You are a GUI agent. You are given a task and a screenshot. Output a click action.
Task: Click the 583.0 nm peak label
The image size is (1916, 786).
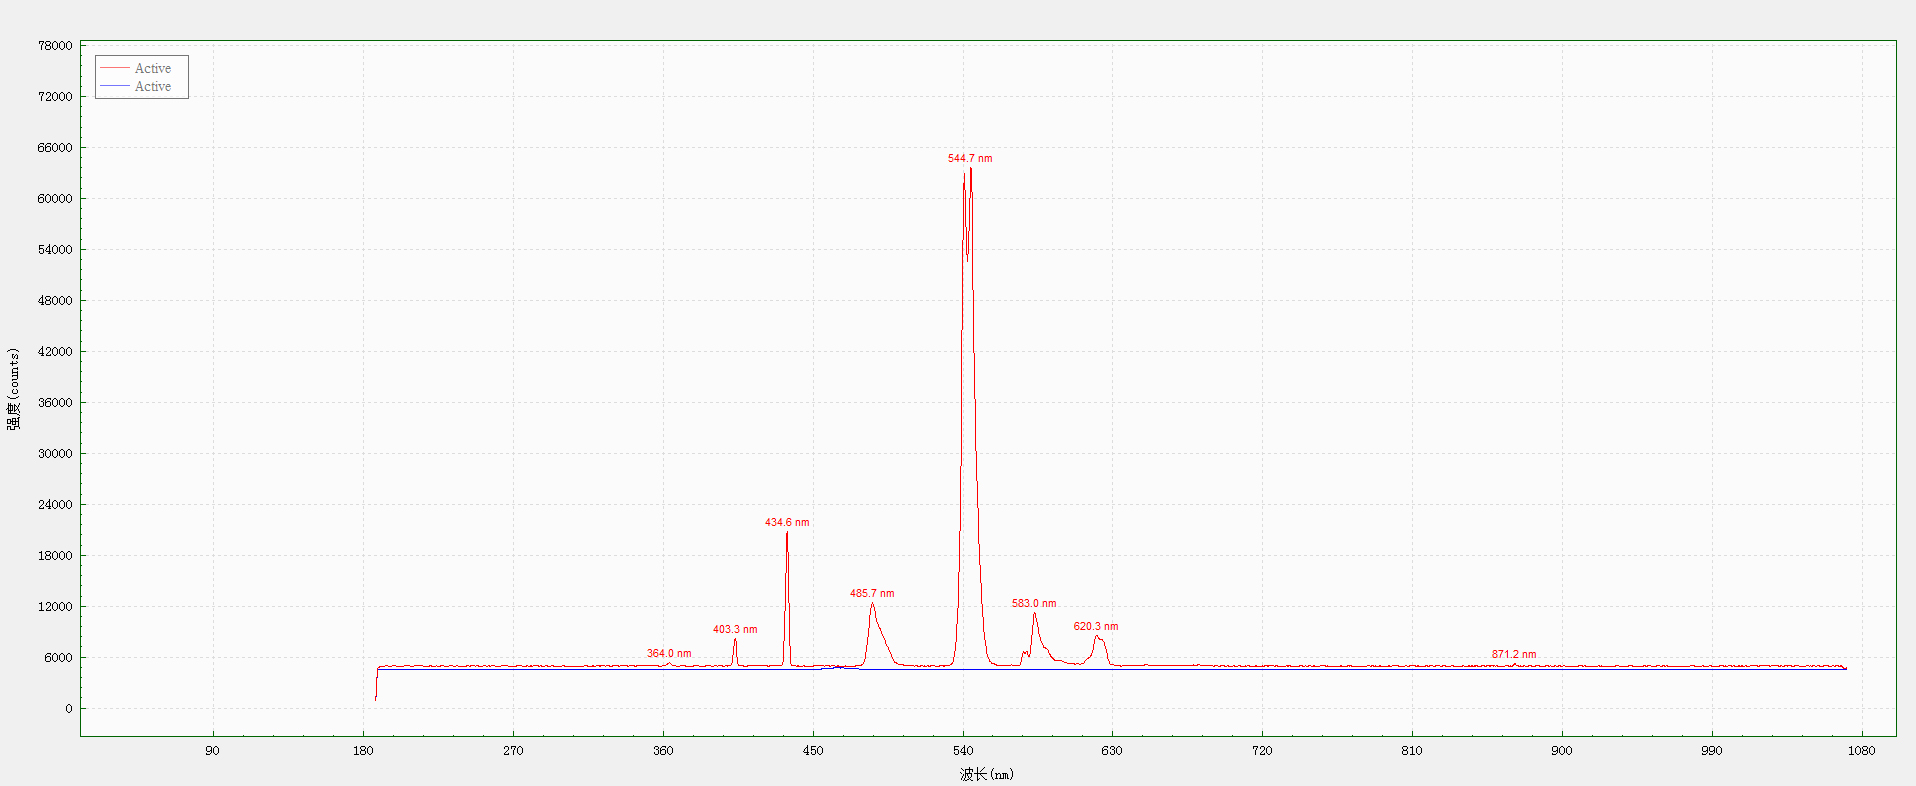1033,603
